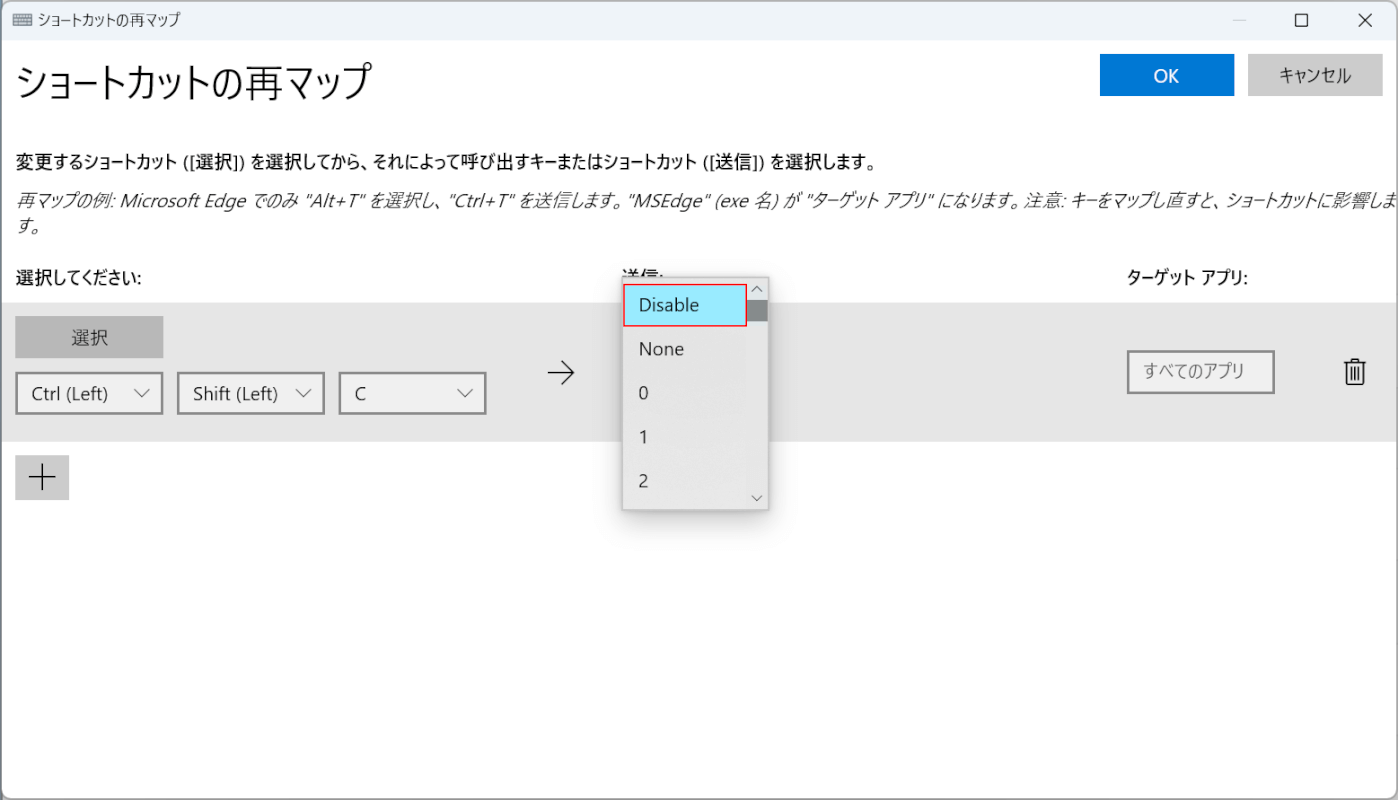This screenshot has height=800, width=1398.
Task: Pick key 2 from the list
Action: point(685,481)
